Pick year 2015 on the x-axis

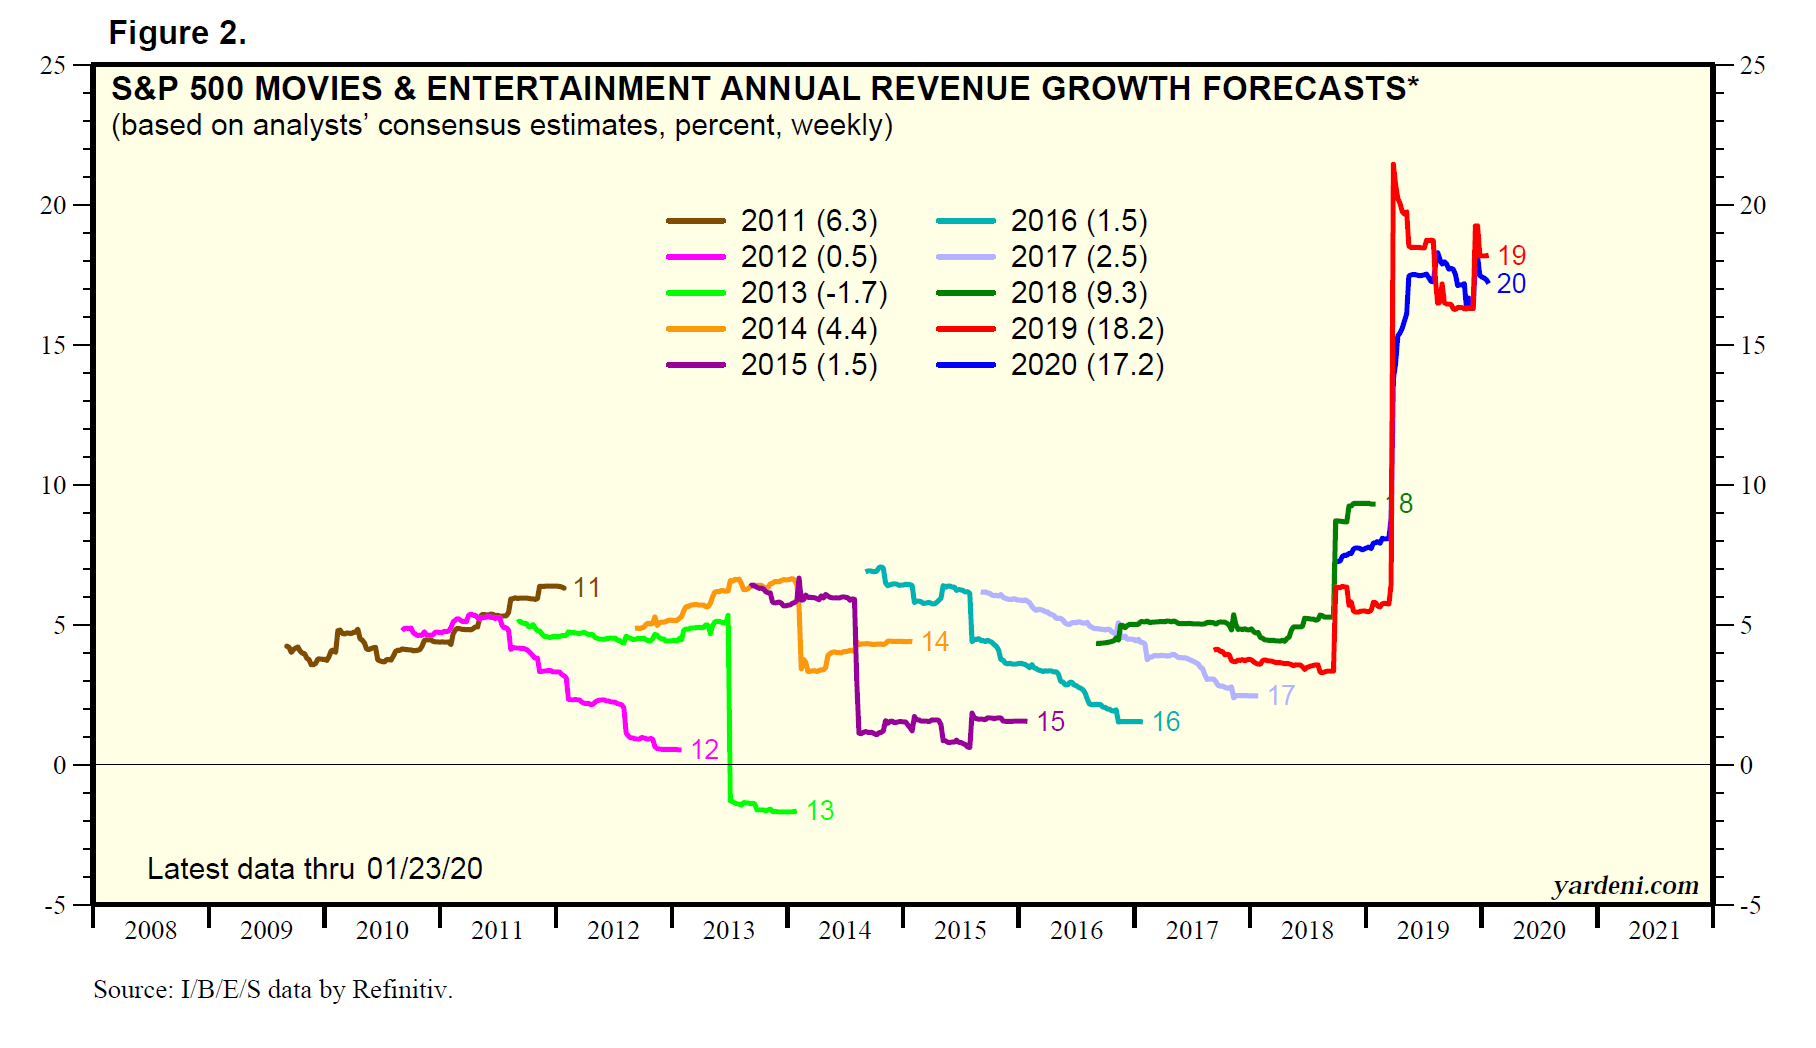coord(960,931)
